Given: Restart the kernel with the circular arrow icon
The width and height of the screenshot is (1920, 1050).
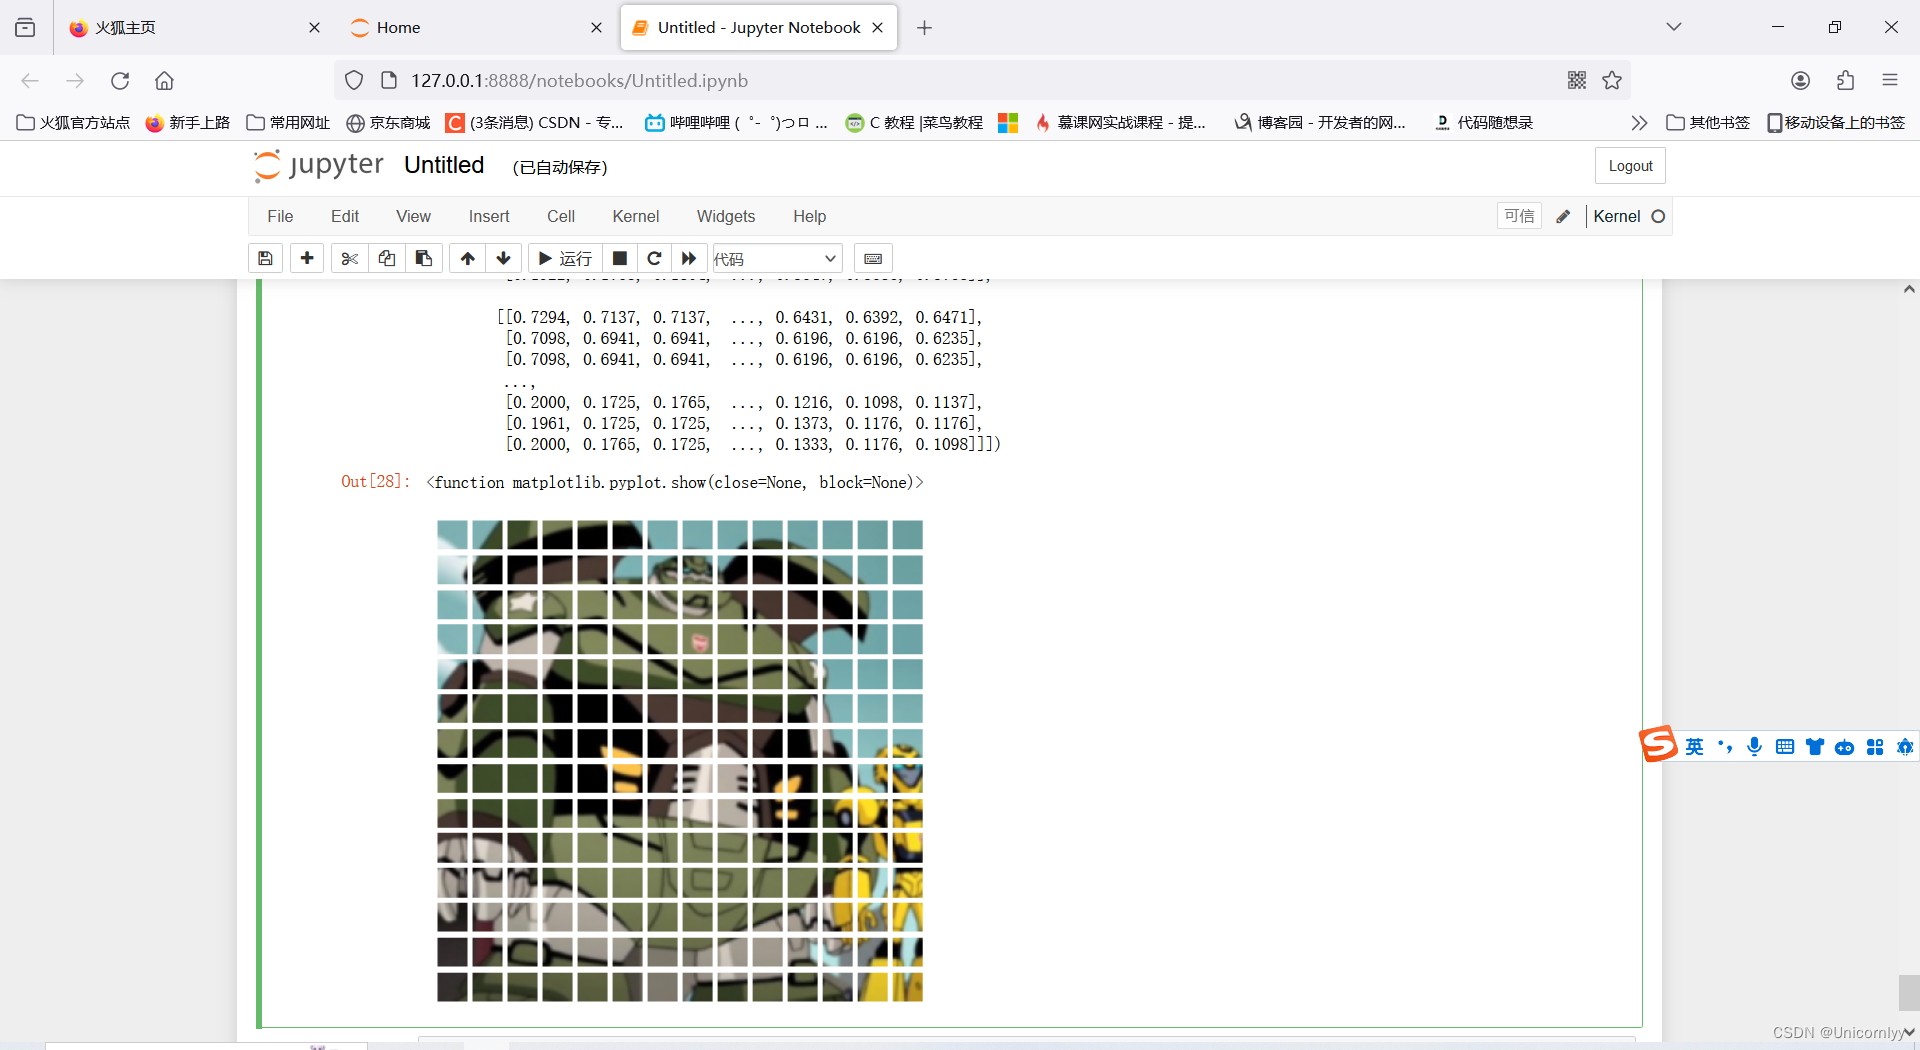Looking at the screenshot, I should point(655,258).
